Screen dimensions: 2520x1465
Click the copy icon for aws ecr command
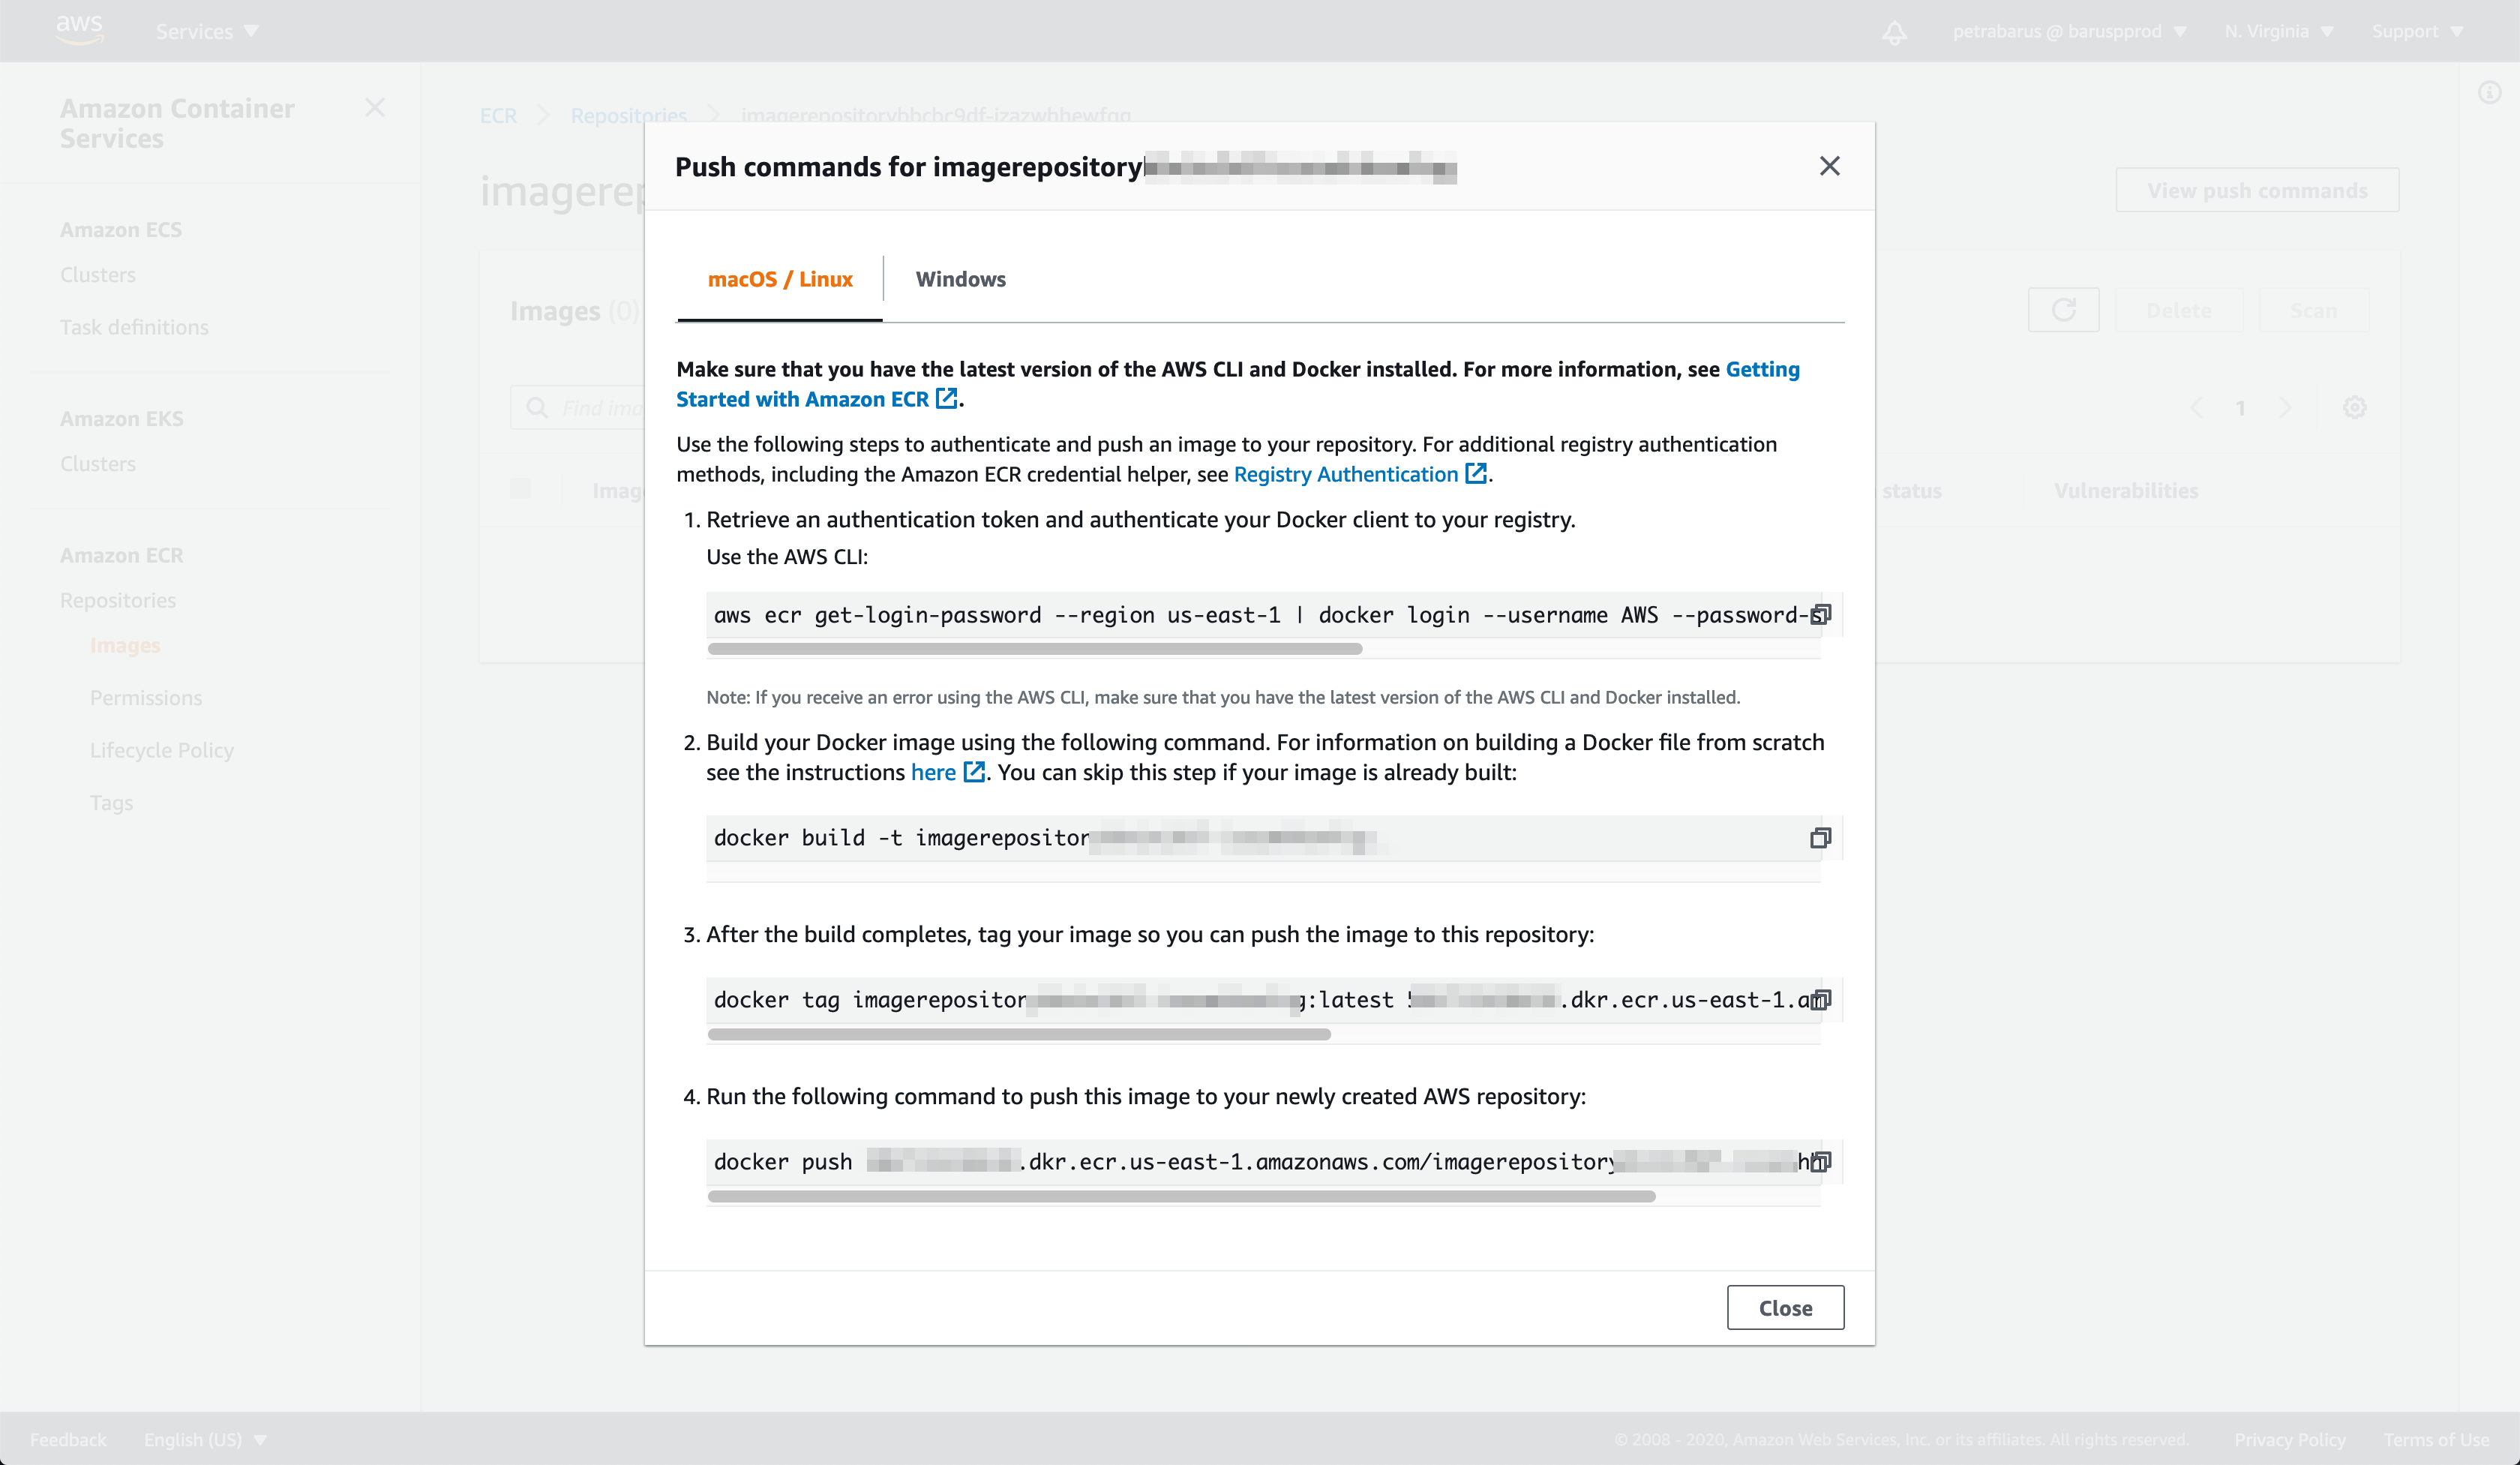pyautogui.click(x=1819, y=614)
